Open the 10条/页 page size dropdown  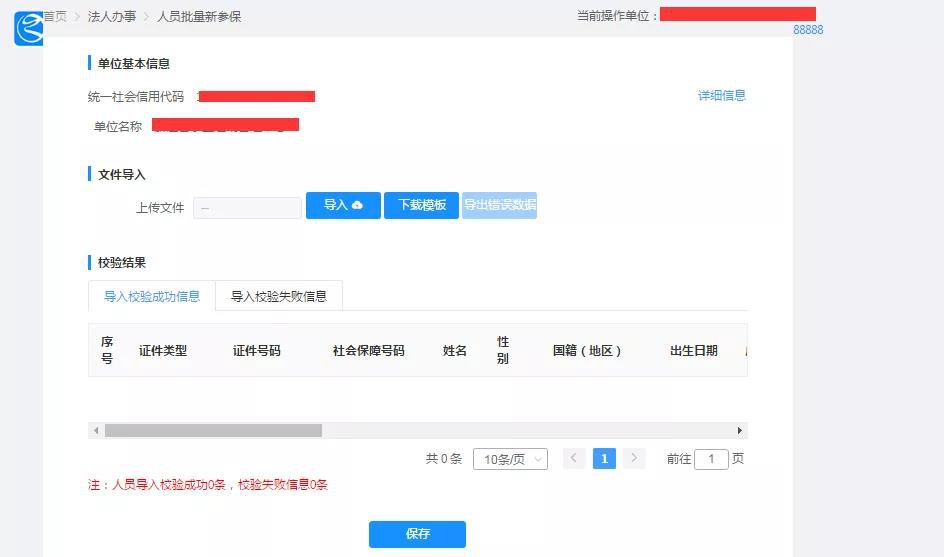click(510, 459)
